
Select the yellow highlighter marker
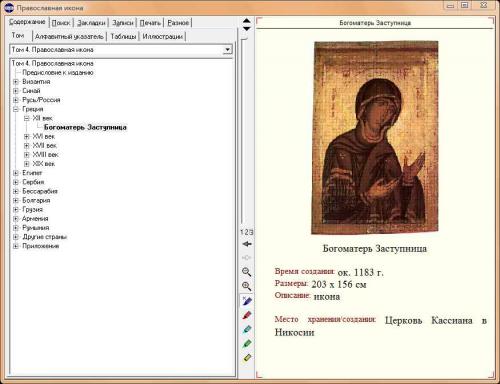click(247, 358)
